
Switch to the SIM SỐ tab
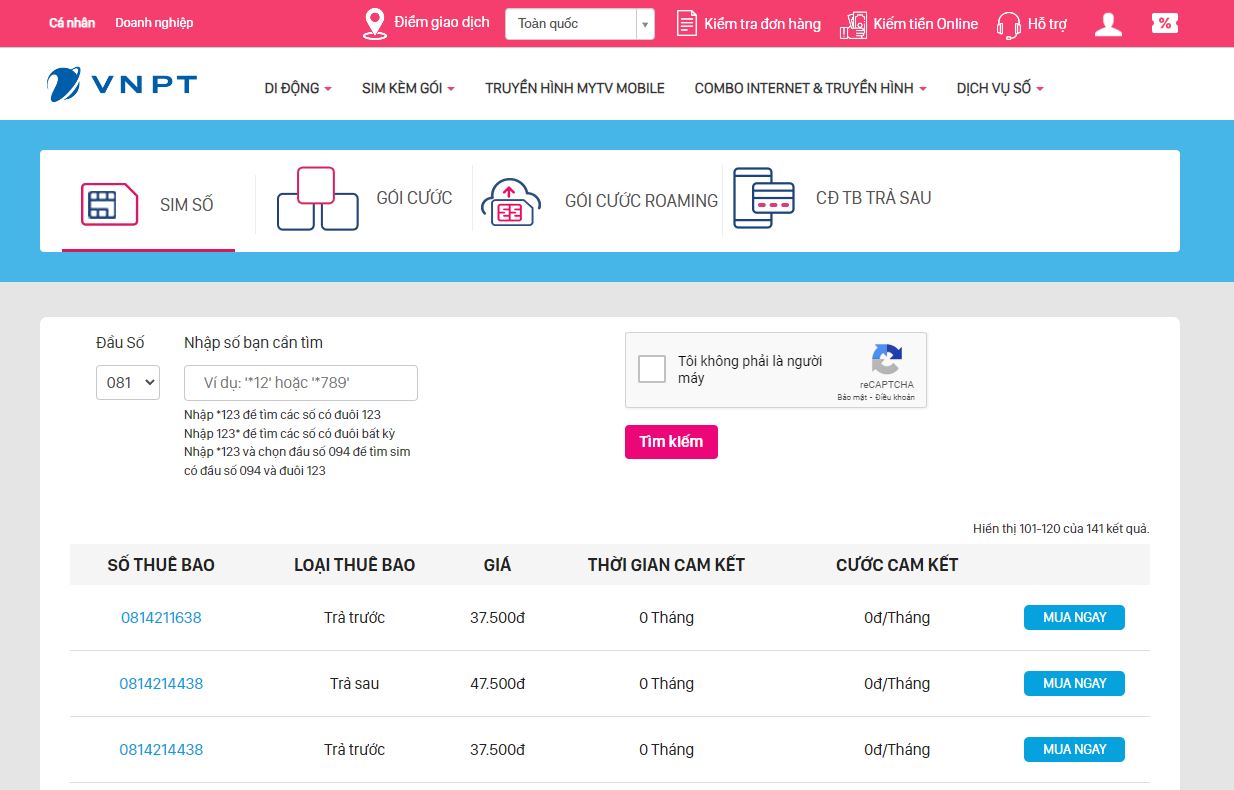tap(148, 204)
